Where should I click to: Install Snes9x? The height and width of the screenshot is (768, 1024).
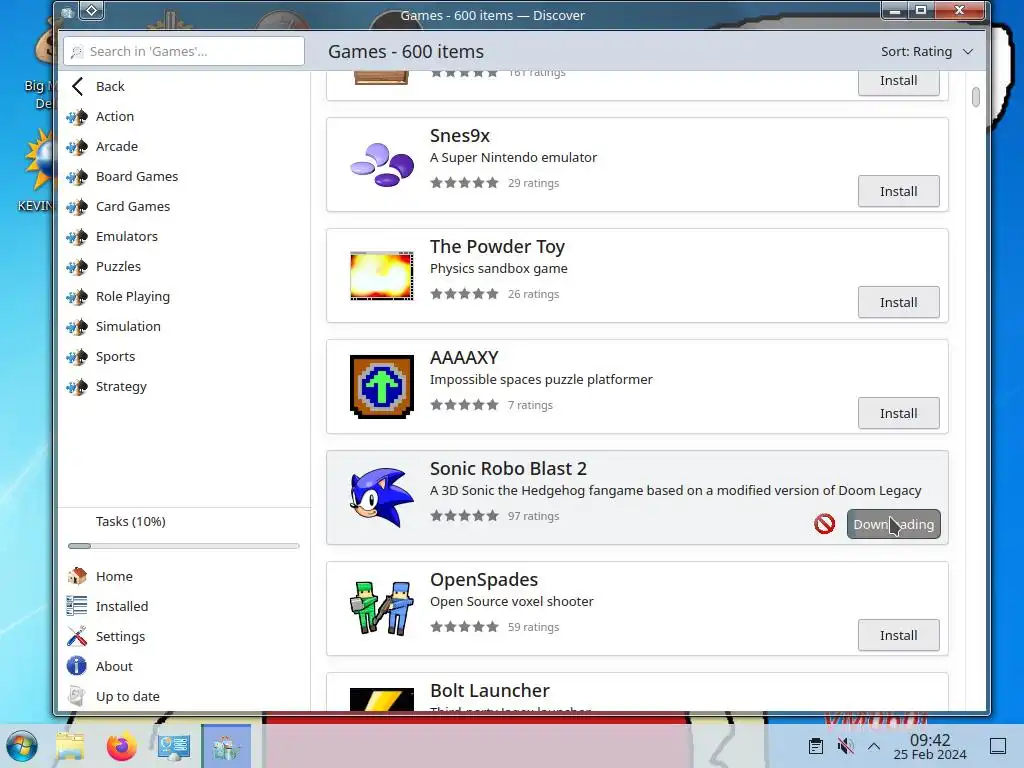coord(899,191)
